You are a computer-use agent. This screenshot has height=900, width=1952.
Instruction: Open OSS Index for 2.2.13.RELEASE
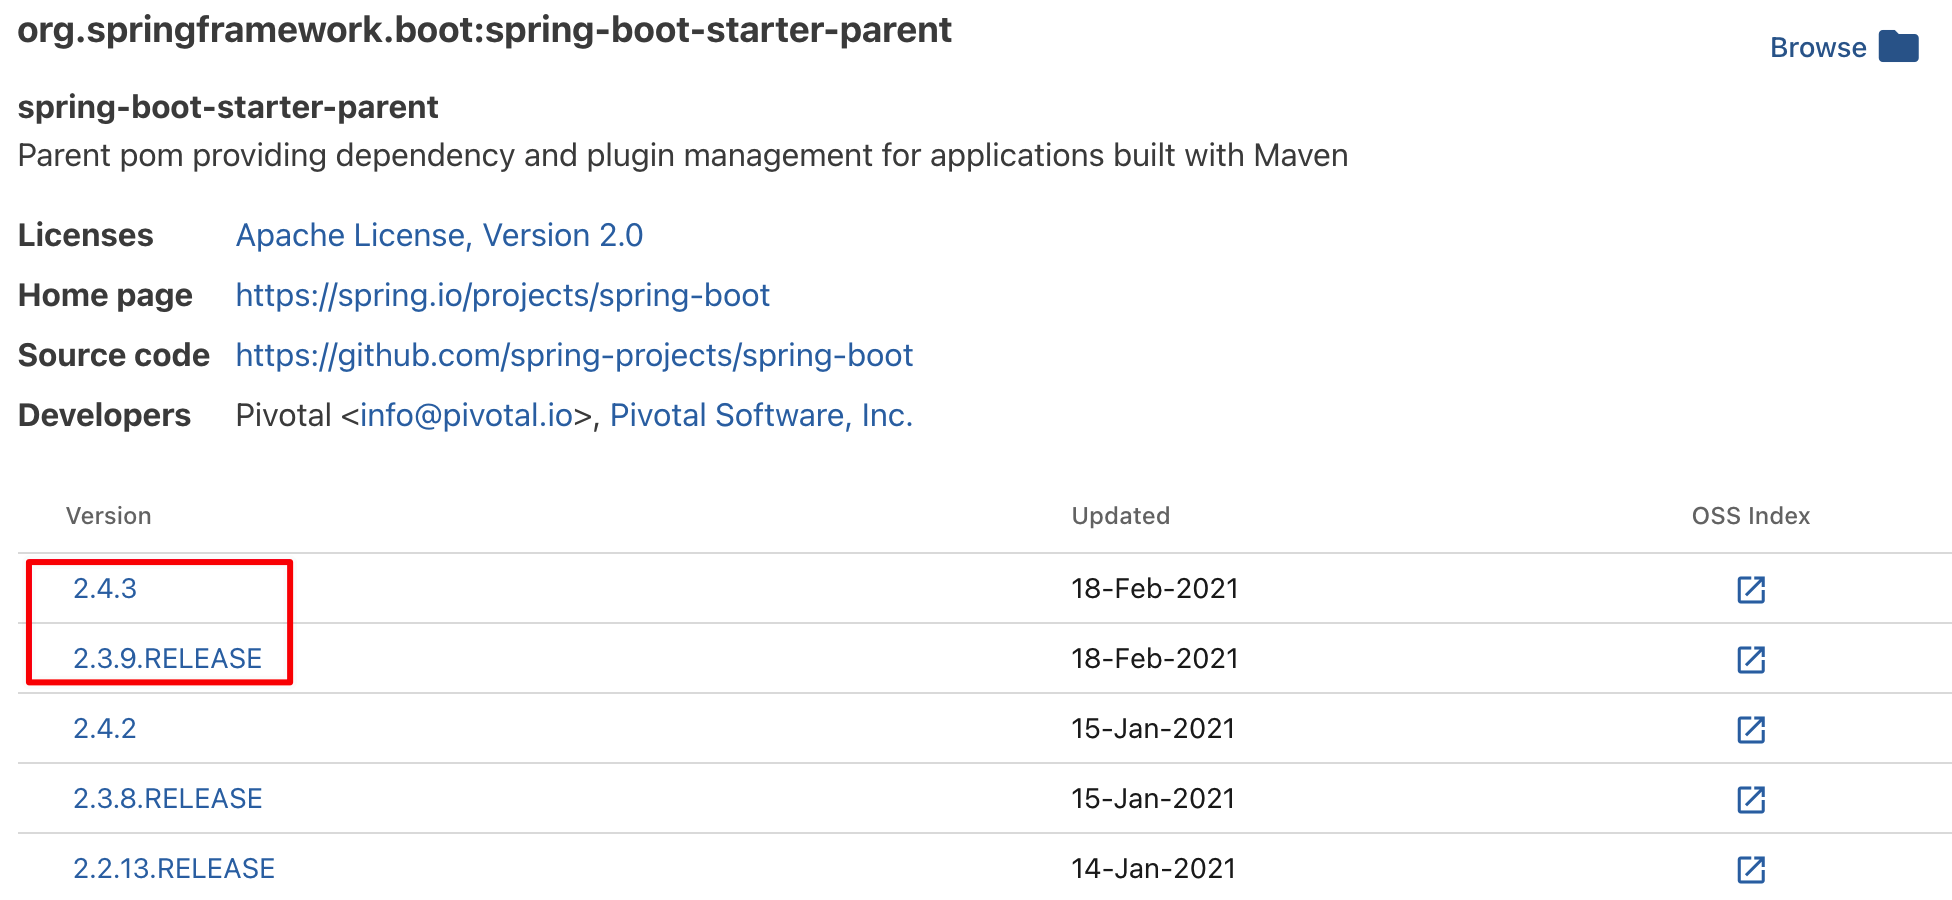point(1751,869)
